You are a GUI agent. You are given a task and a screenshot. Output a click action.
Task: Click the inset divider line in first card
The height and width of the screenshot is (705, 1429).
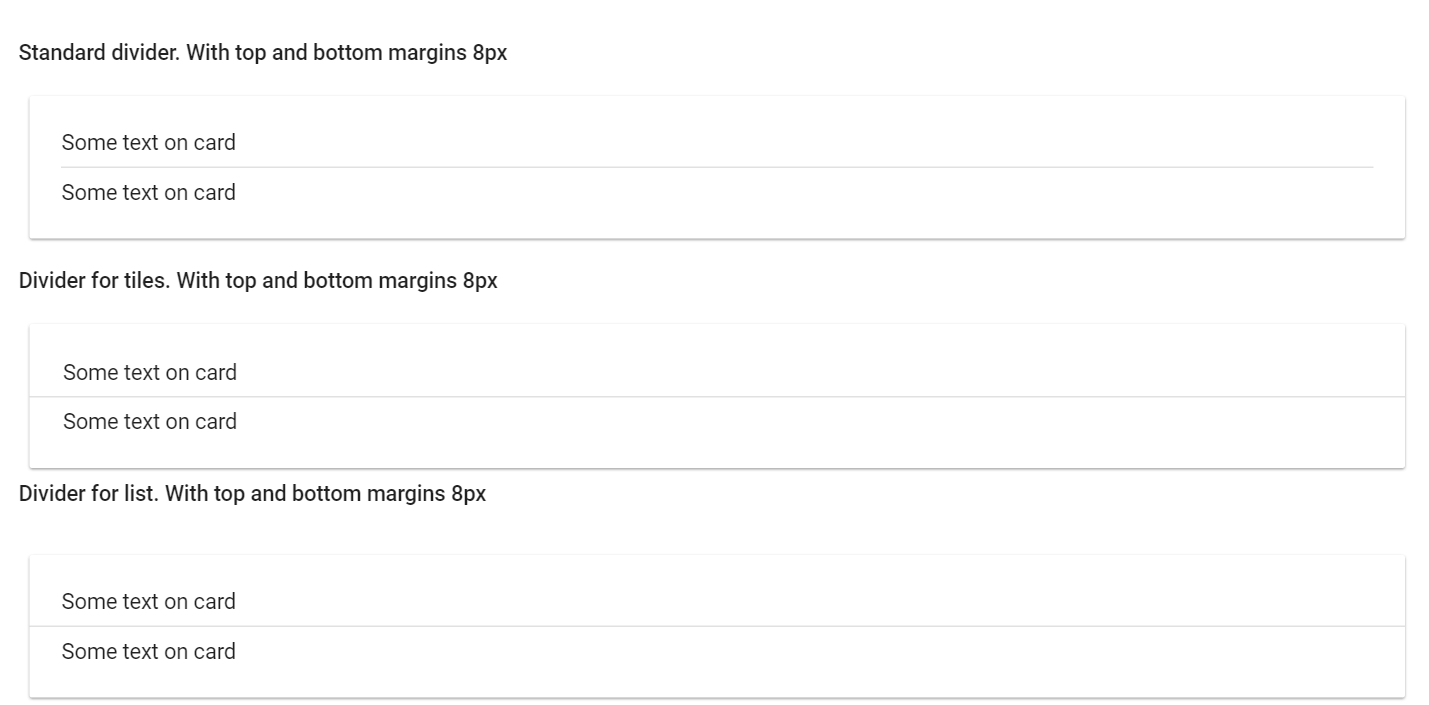pyautogui.click(x=717, y=167)
